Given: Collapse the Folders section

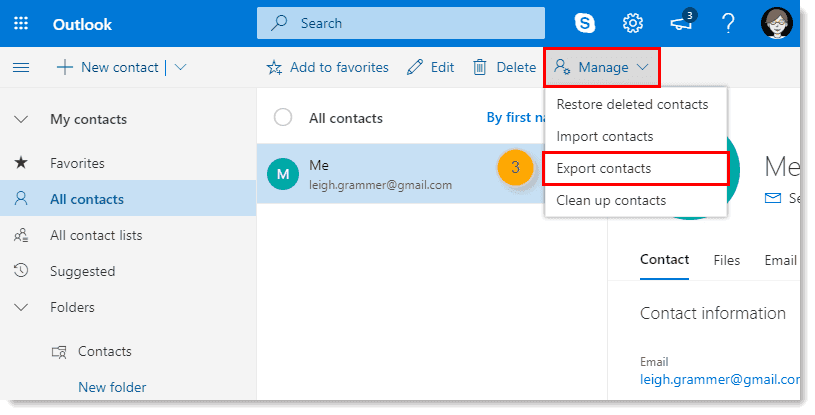Looking at the screenshot, I should (x=21, y=307).
